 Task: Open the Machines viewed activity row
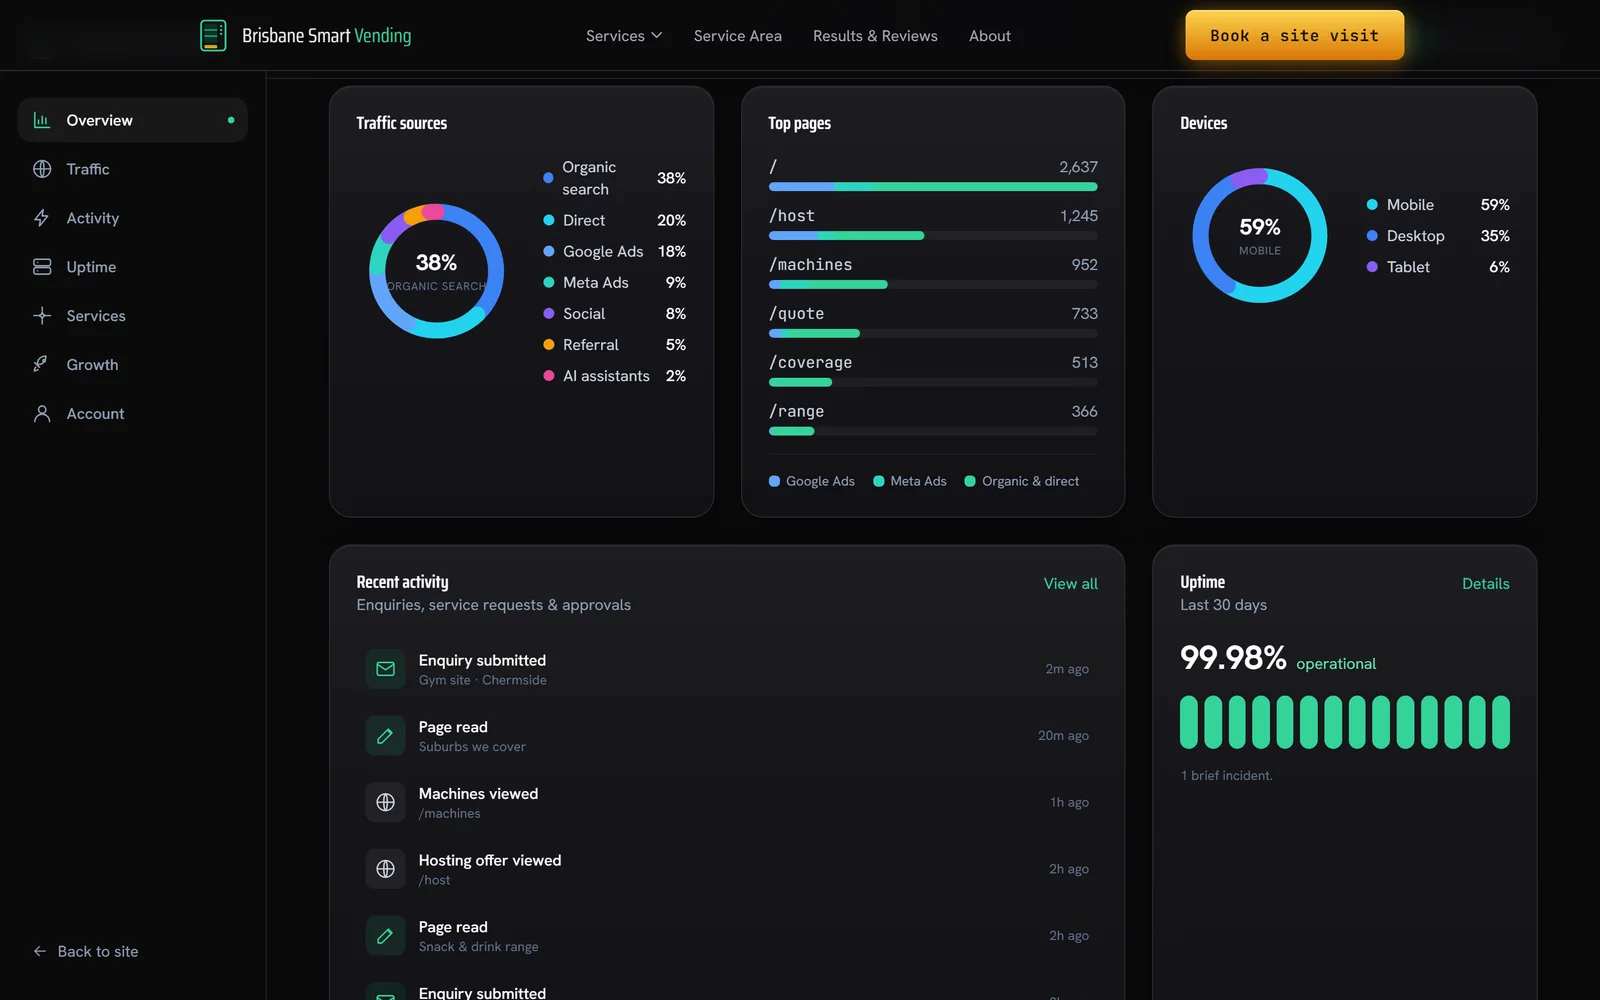[x=727, y=802]
